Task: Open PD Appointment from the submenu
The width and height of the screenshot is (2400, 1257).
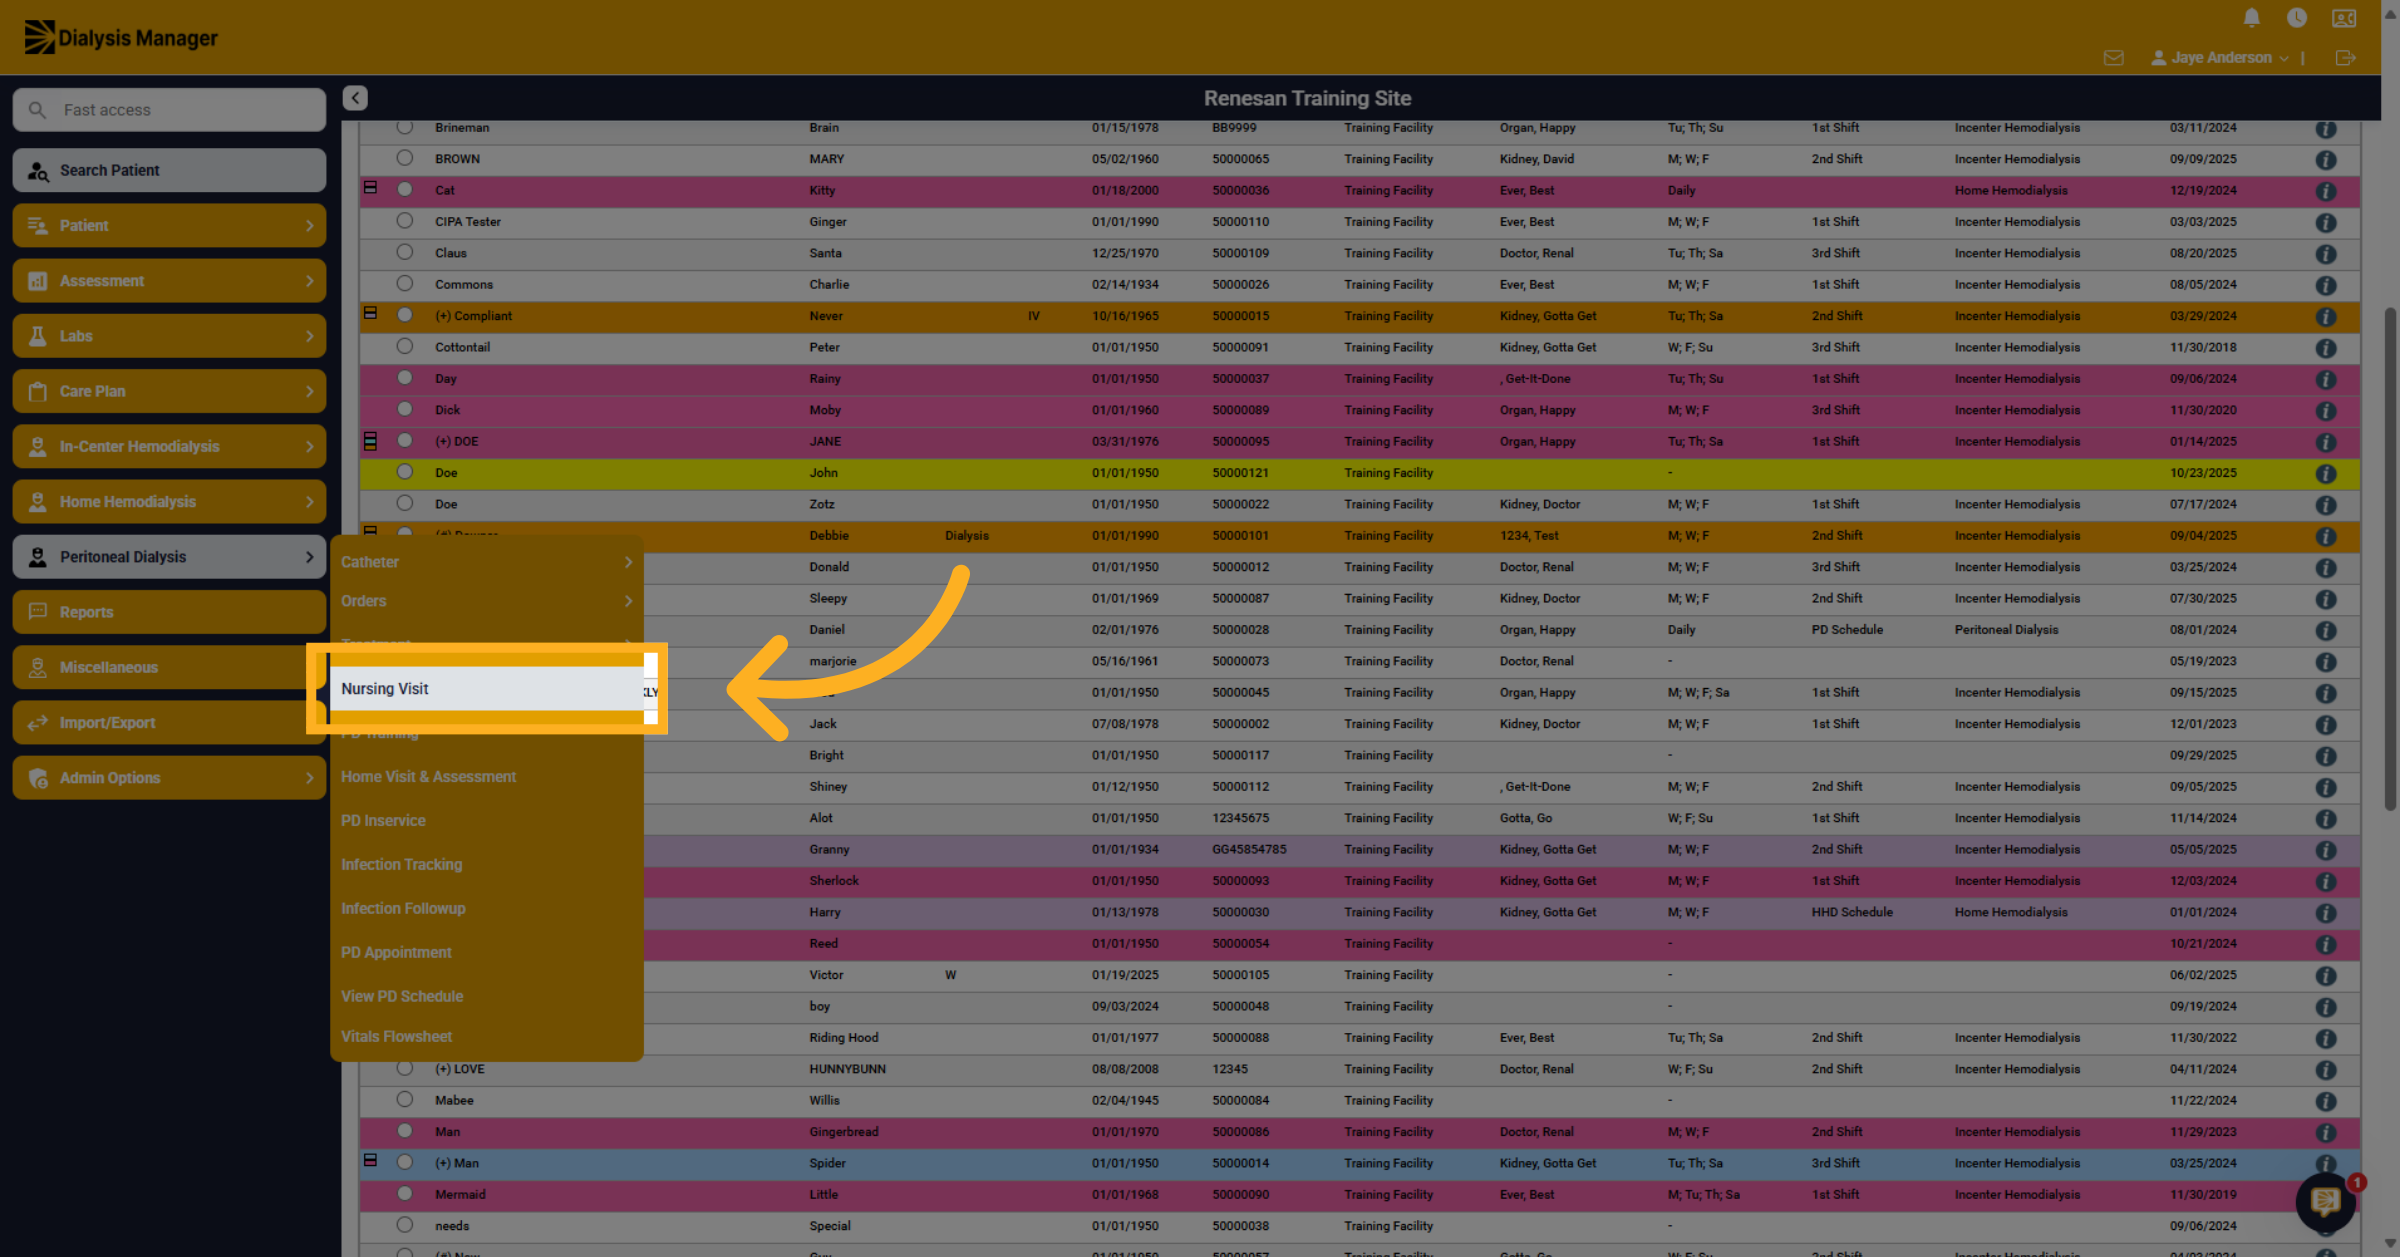Action: (x=486, y=952)
